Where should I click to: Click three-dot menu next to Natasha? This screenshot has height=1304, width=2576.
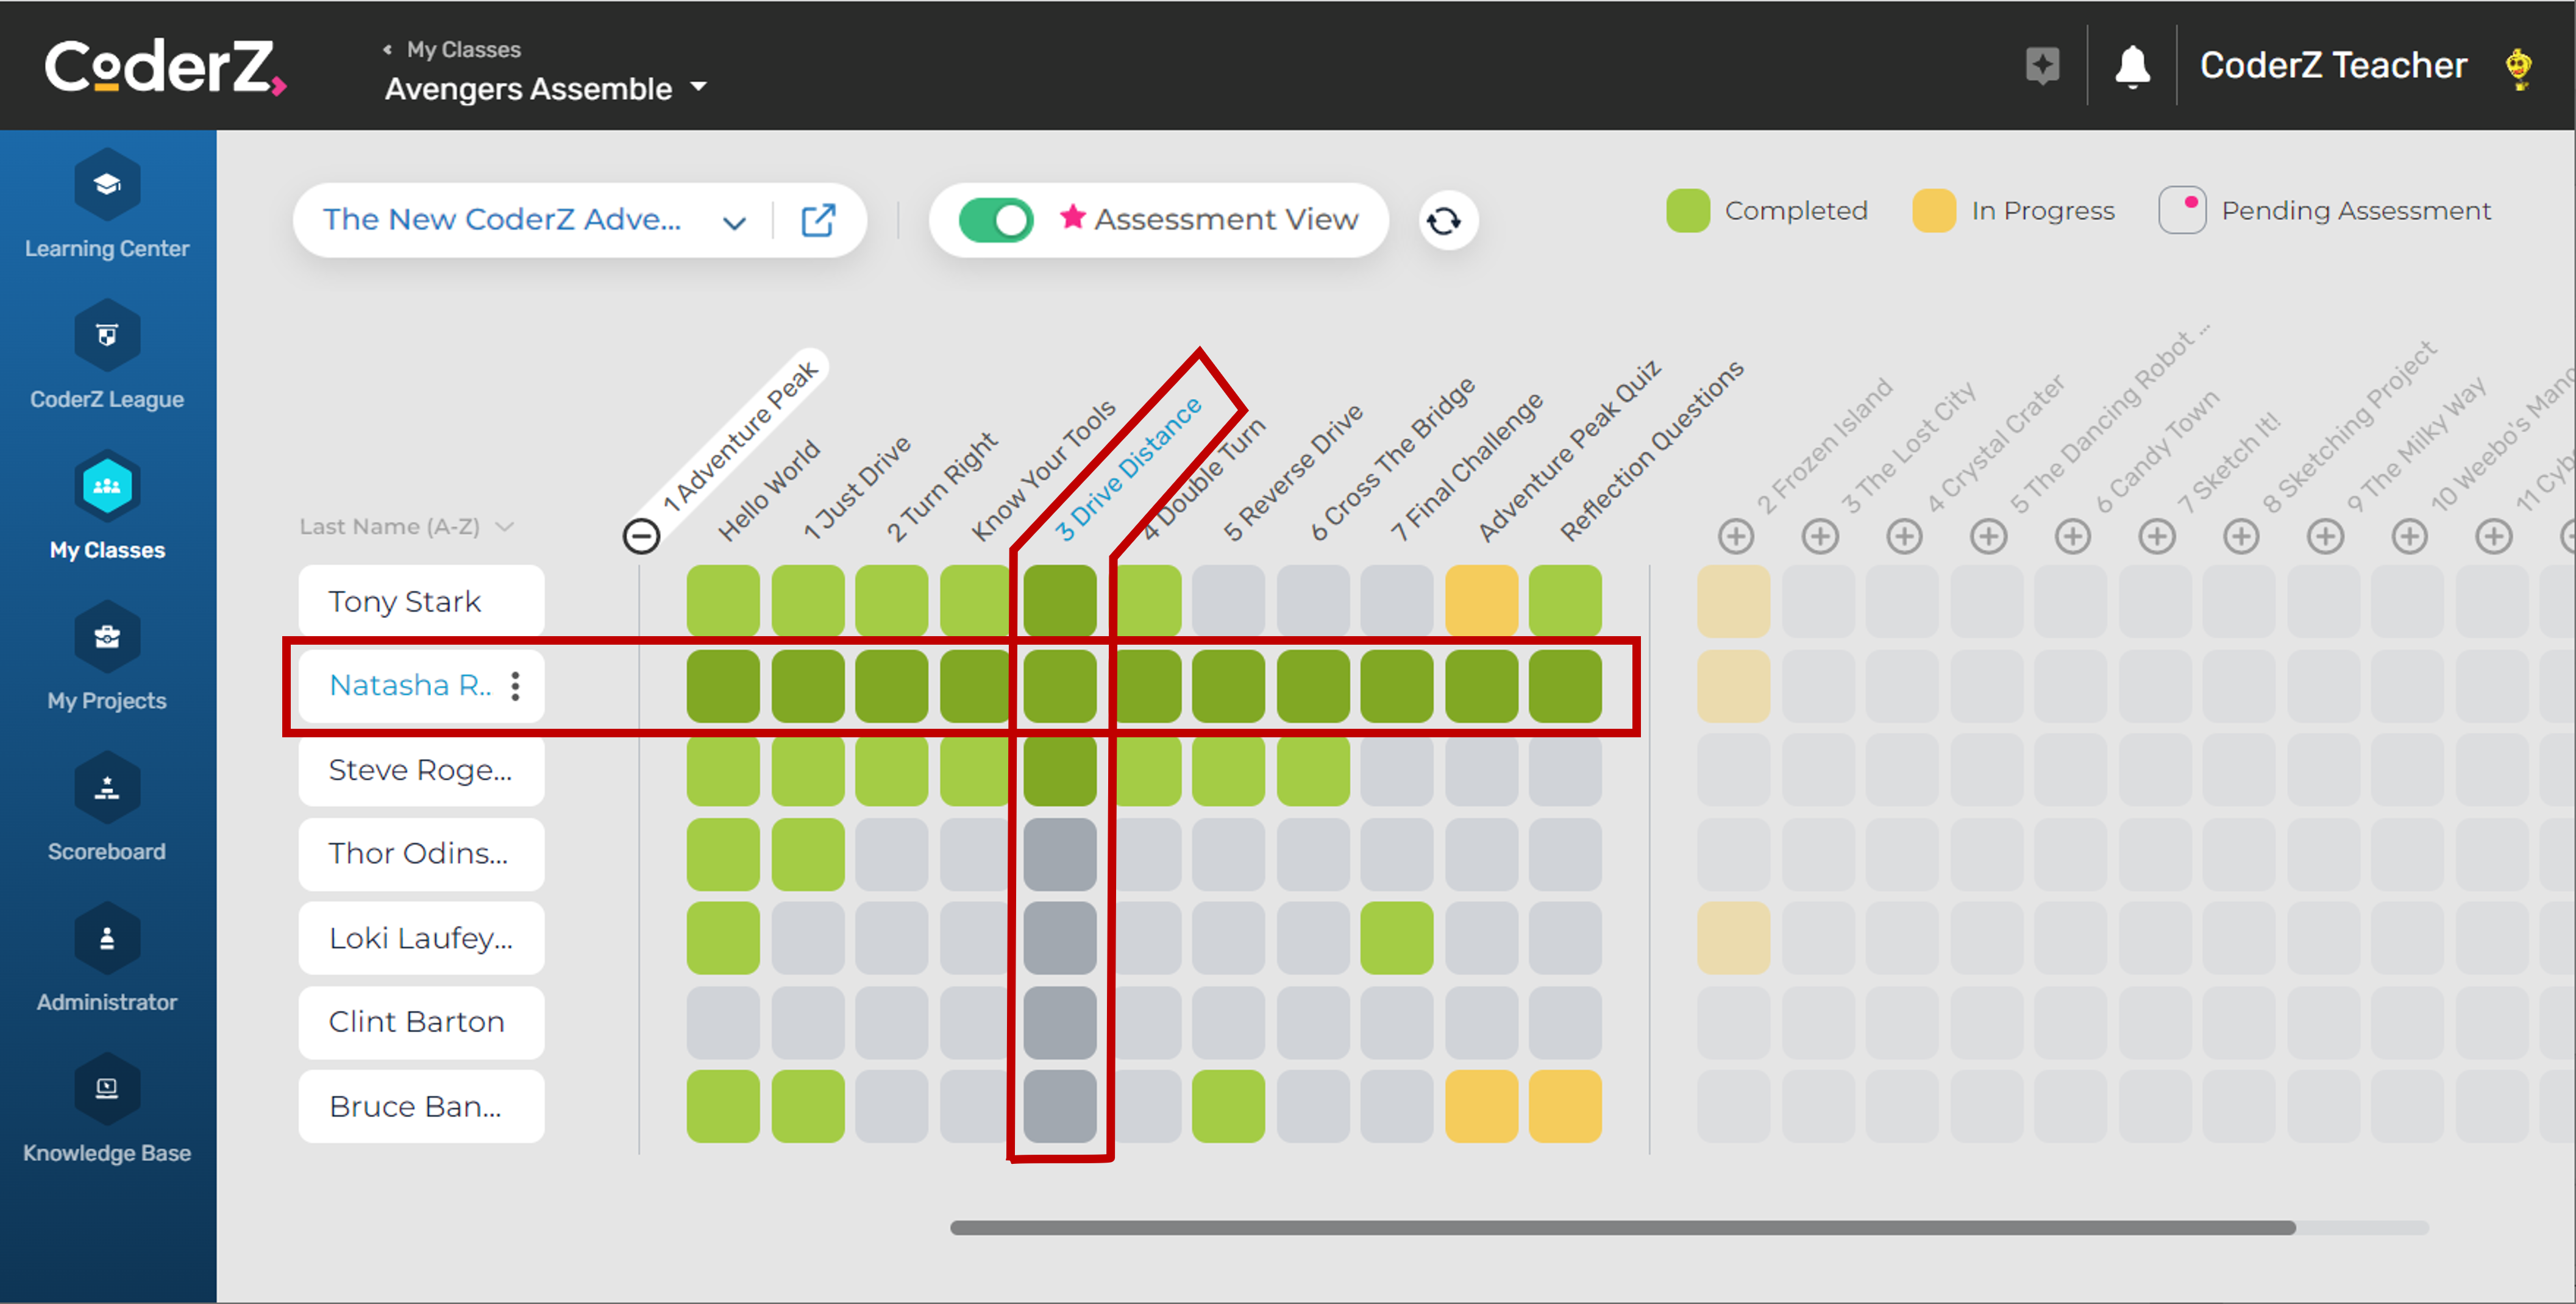pos(515,686)
